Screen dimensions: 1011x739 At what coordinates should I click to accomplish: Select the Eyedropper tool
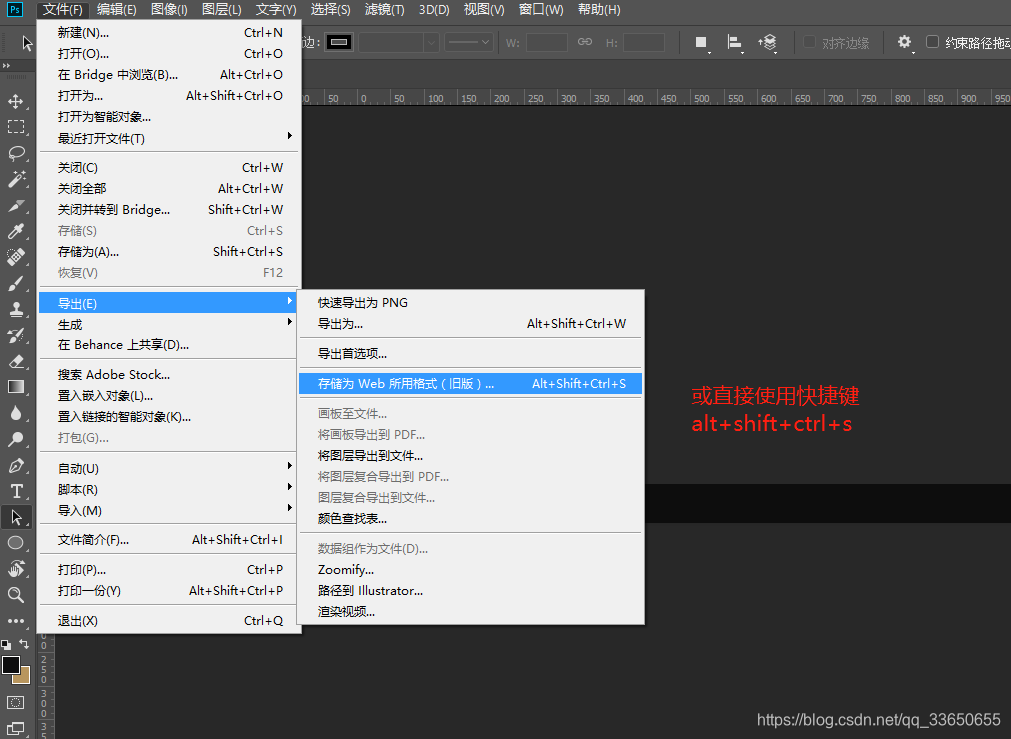[15, 231]
